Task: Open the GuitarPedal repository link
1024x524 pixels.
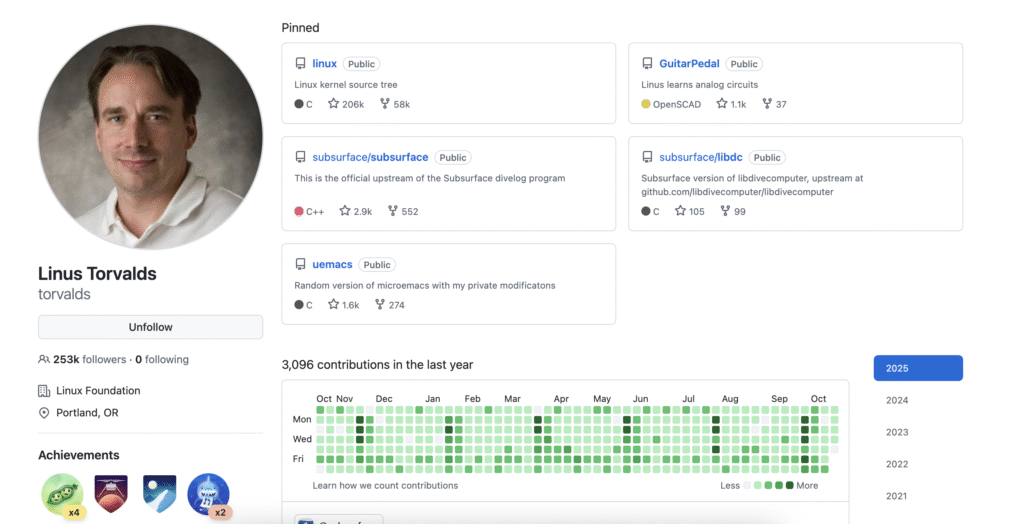Action: (689, 64)
